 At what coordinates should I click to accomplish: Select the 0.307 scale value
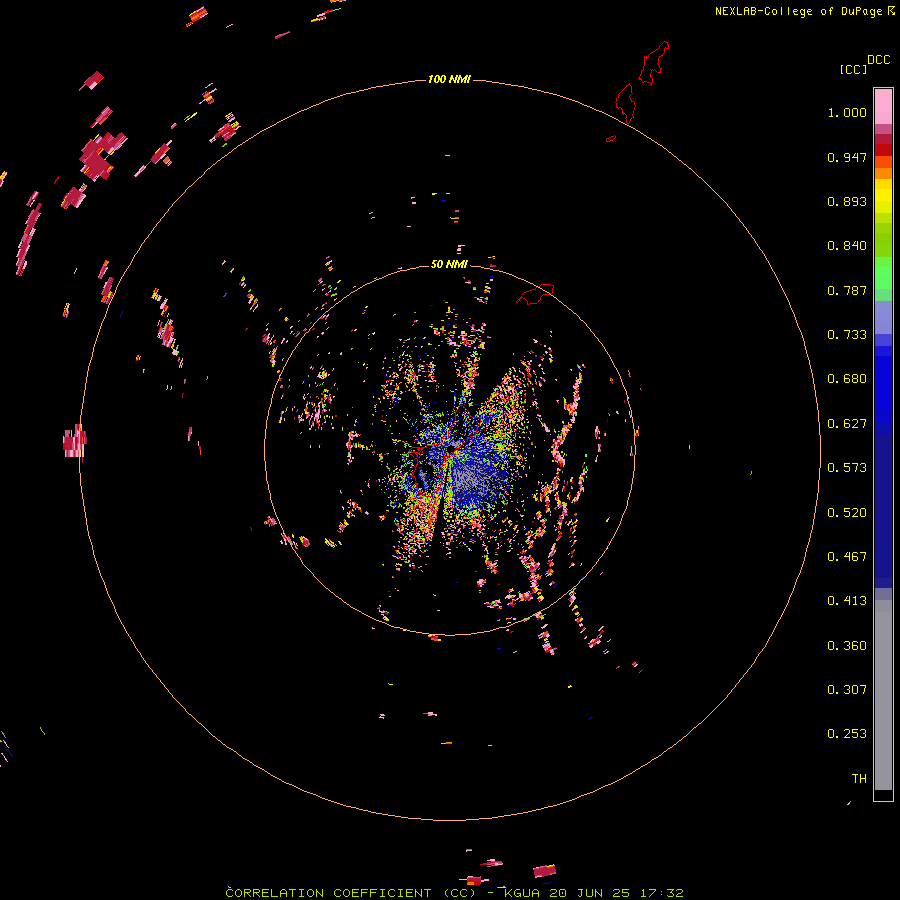(x=847, y=690)
